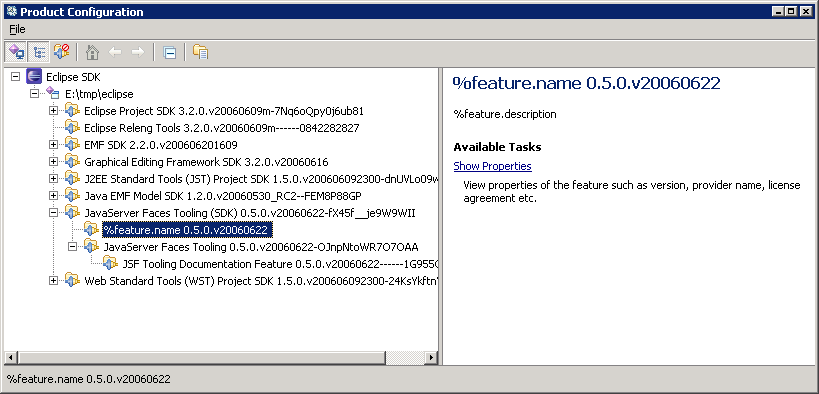This screenshot has height=394, width=819.
Task: Click the install site icon beside E:\tmp\eclipse
Action: [x=53, y=94]
